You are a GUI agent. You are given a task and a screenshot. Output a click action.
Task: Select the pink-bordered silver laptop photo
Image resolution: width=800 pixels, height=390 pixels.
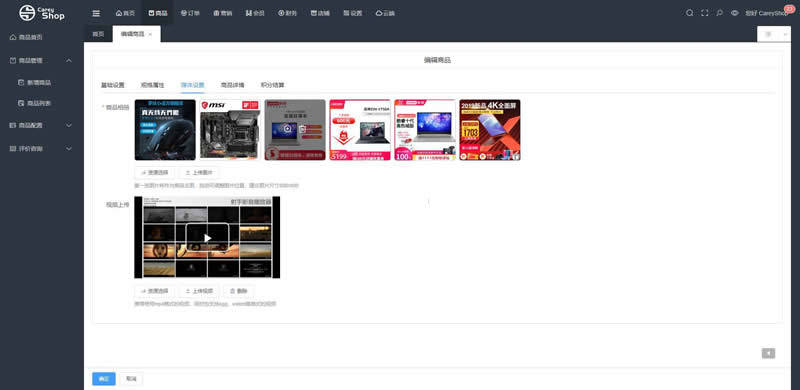[x=425, y=130]
